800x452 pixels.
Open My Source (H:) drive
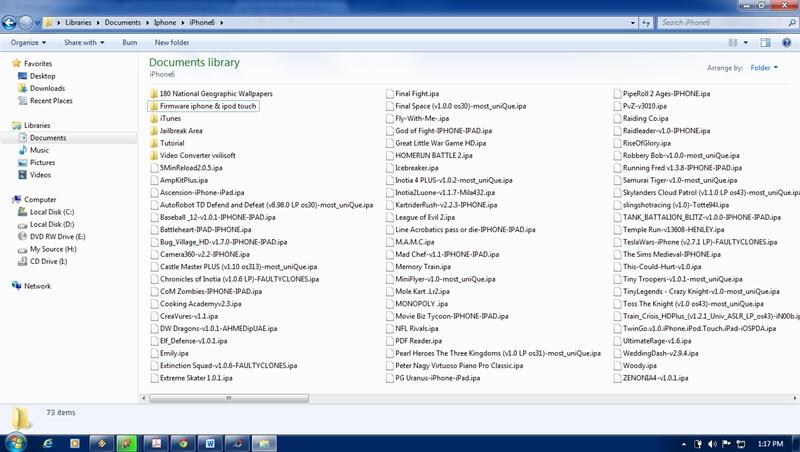(x=53, y=249)
